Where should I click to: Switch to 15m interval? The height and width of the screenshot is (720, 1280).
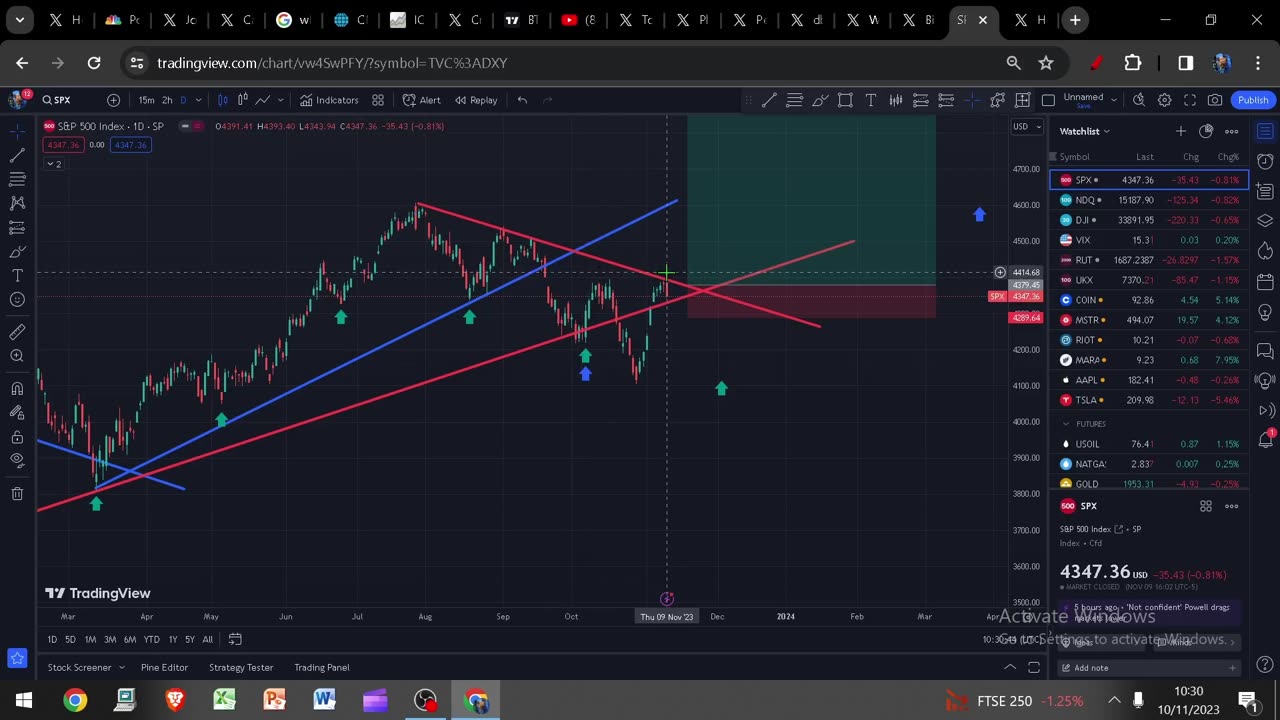point(146,100)
